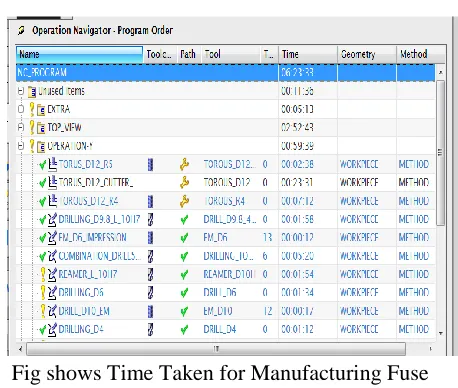Click the DRILL_D6 tool cell

(x=220, y=293)
